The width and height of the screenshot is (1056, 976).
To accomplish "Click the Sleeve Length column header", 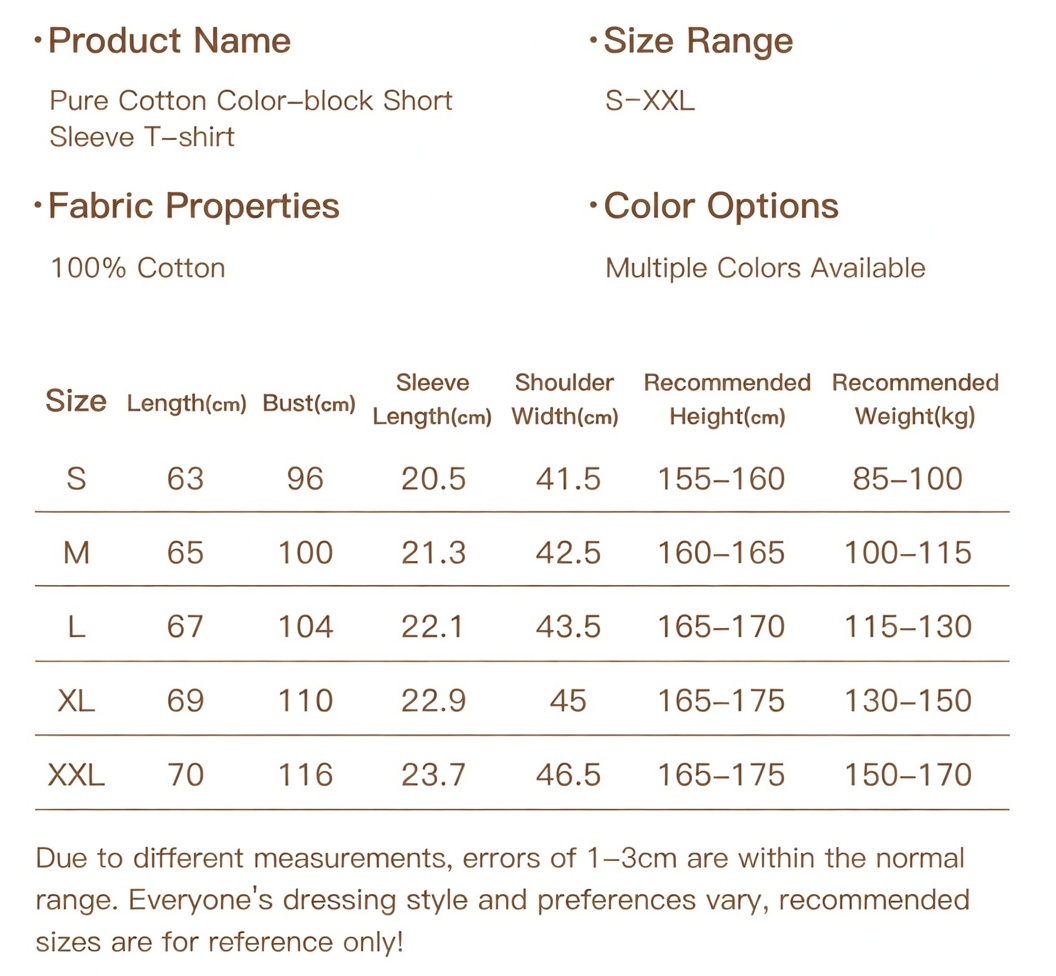I will point(432,400).
